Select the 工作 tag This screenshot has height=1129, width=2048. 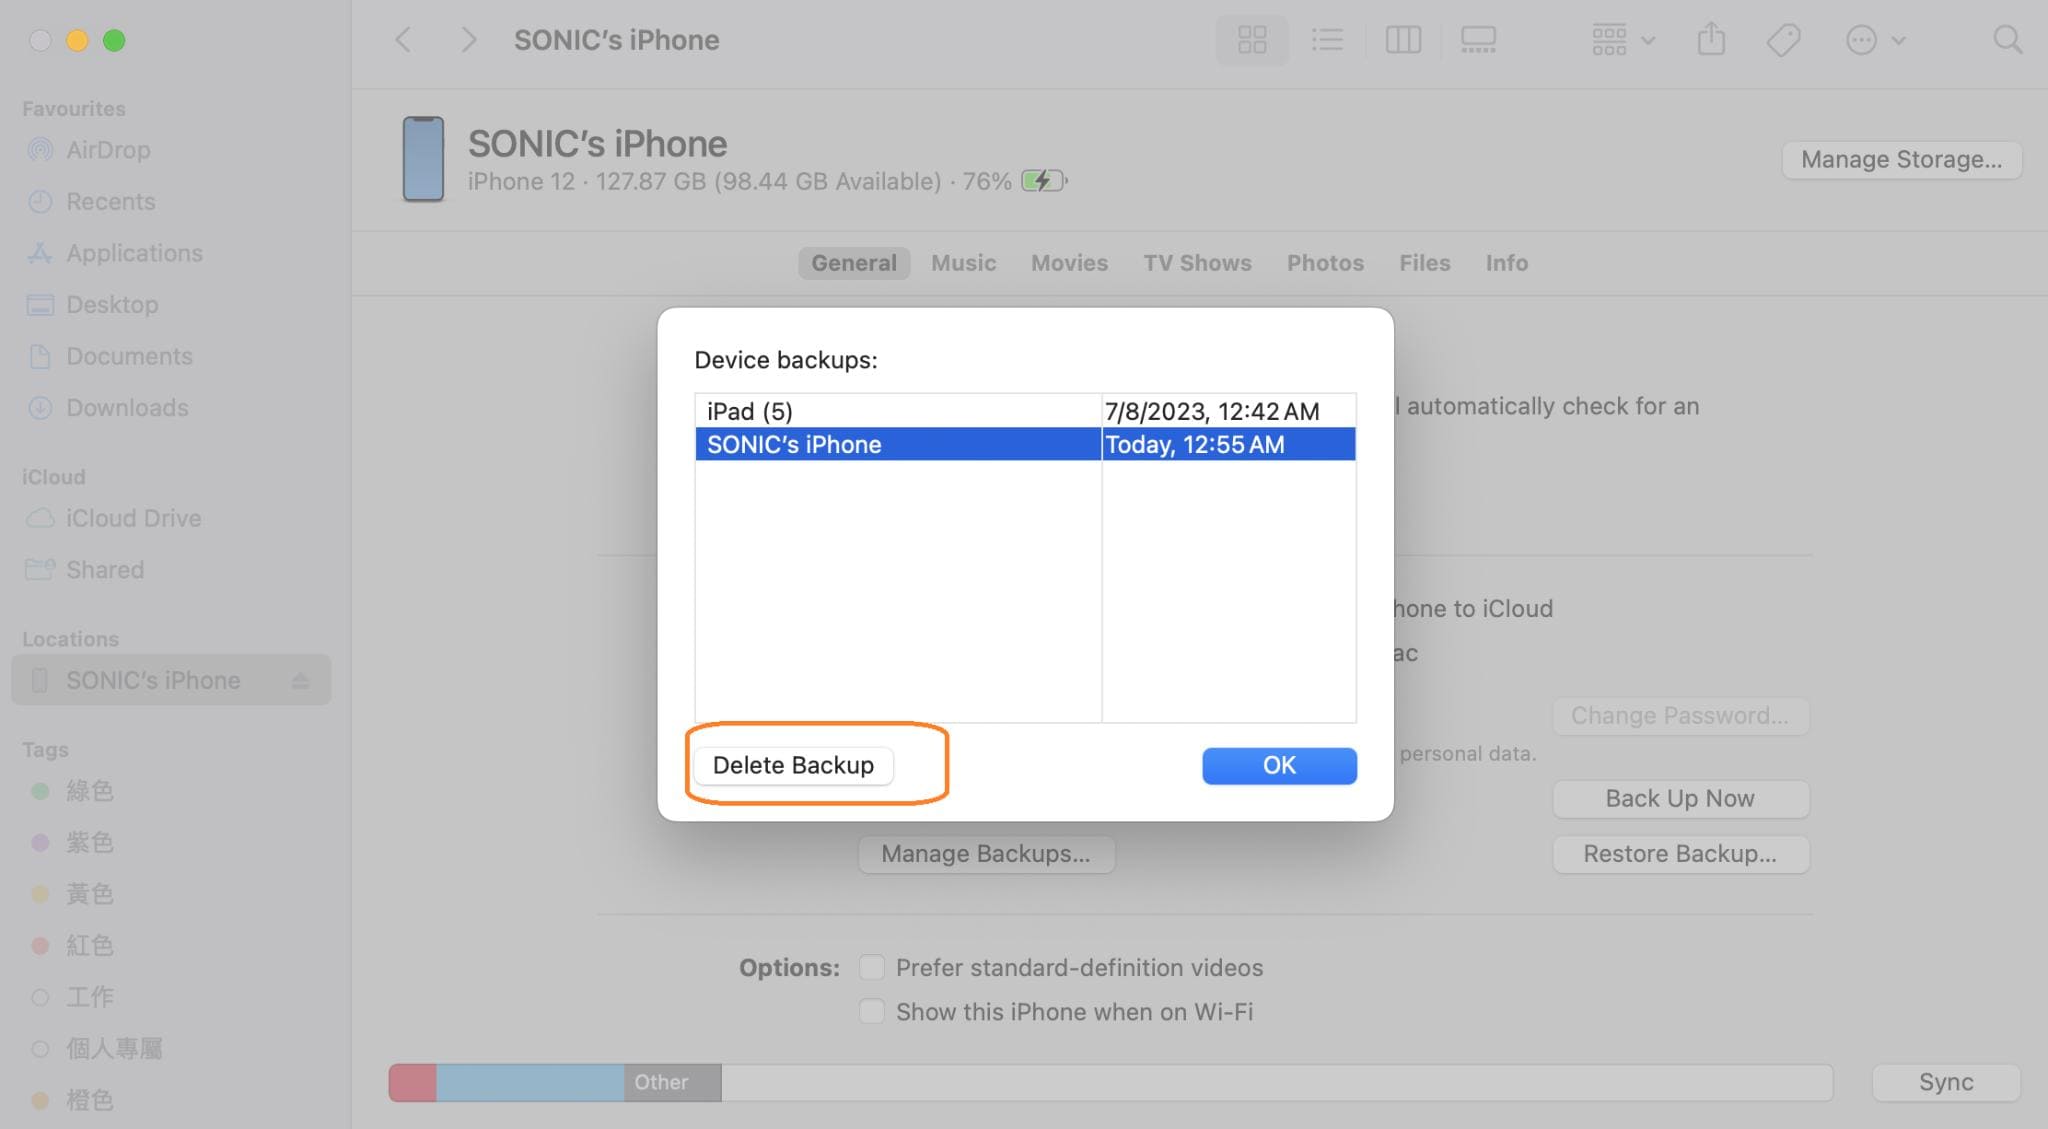point(89,997)
